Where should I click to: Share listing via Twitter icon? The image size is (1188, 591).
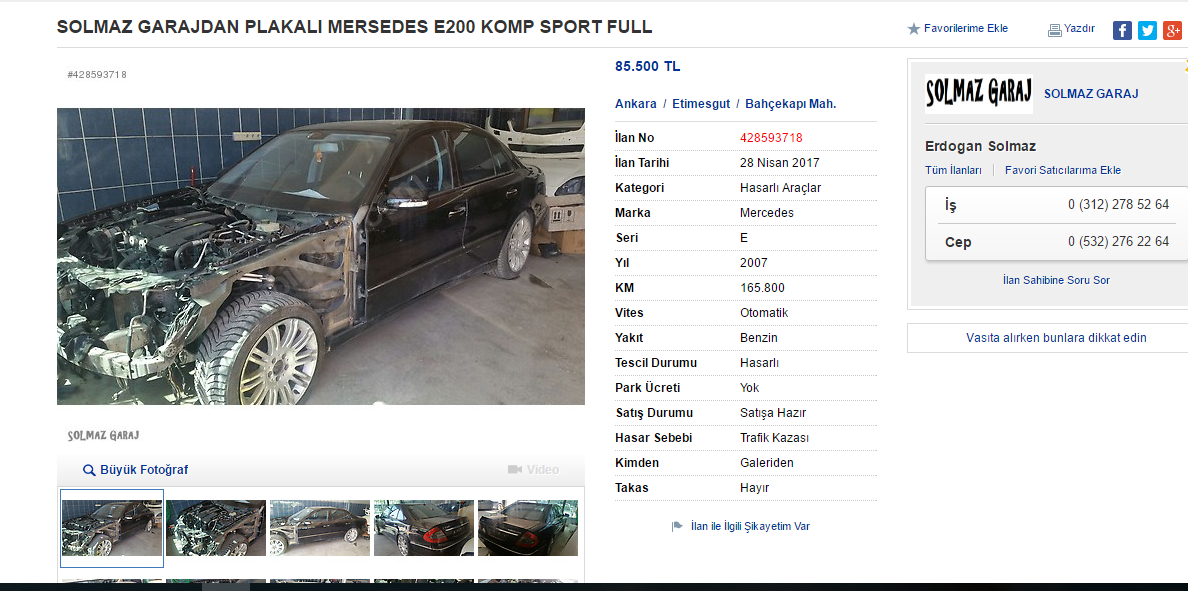[x=1147, y=30]
